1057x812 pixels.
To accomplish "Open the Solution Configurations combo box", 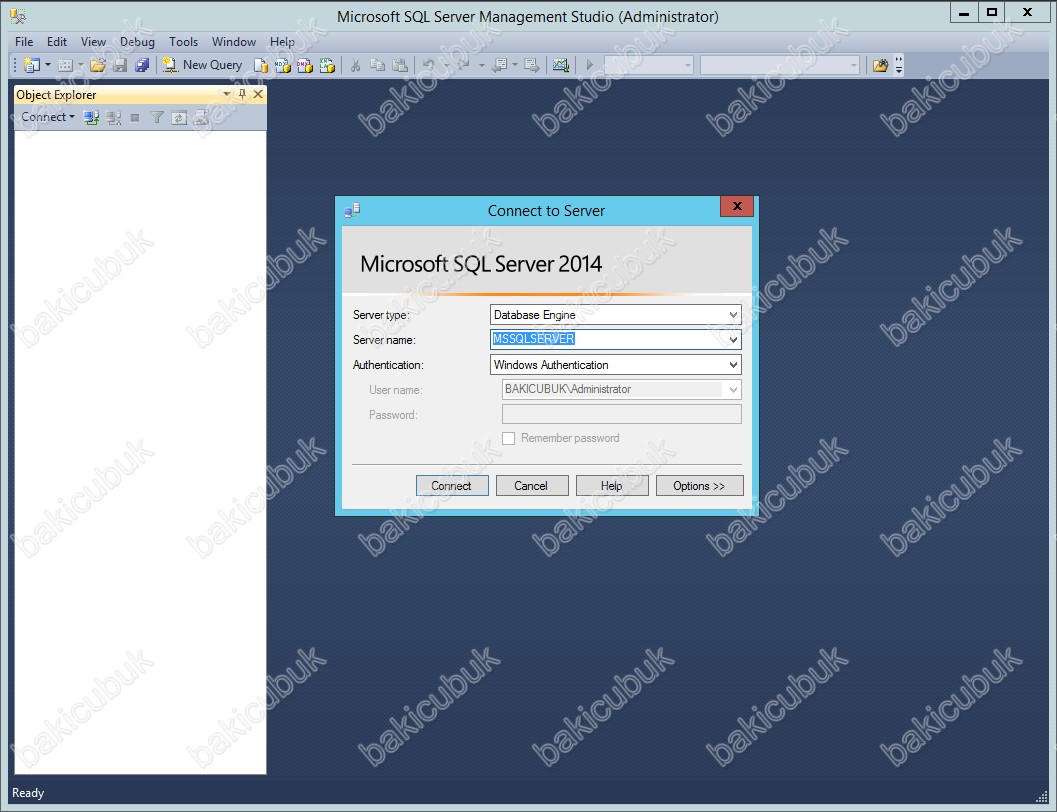I will pos(648,65).
